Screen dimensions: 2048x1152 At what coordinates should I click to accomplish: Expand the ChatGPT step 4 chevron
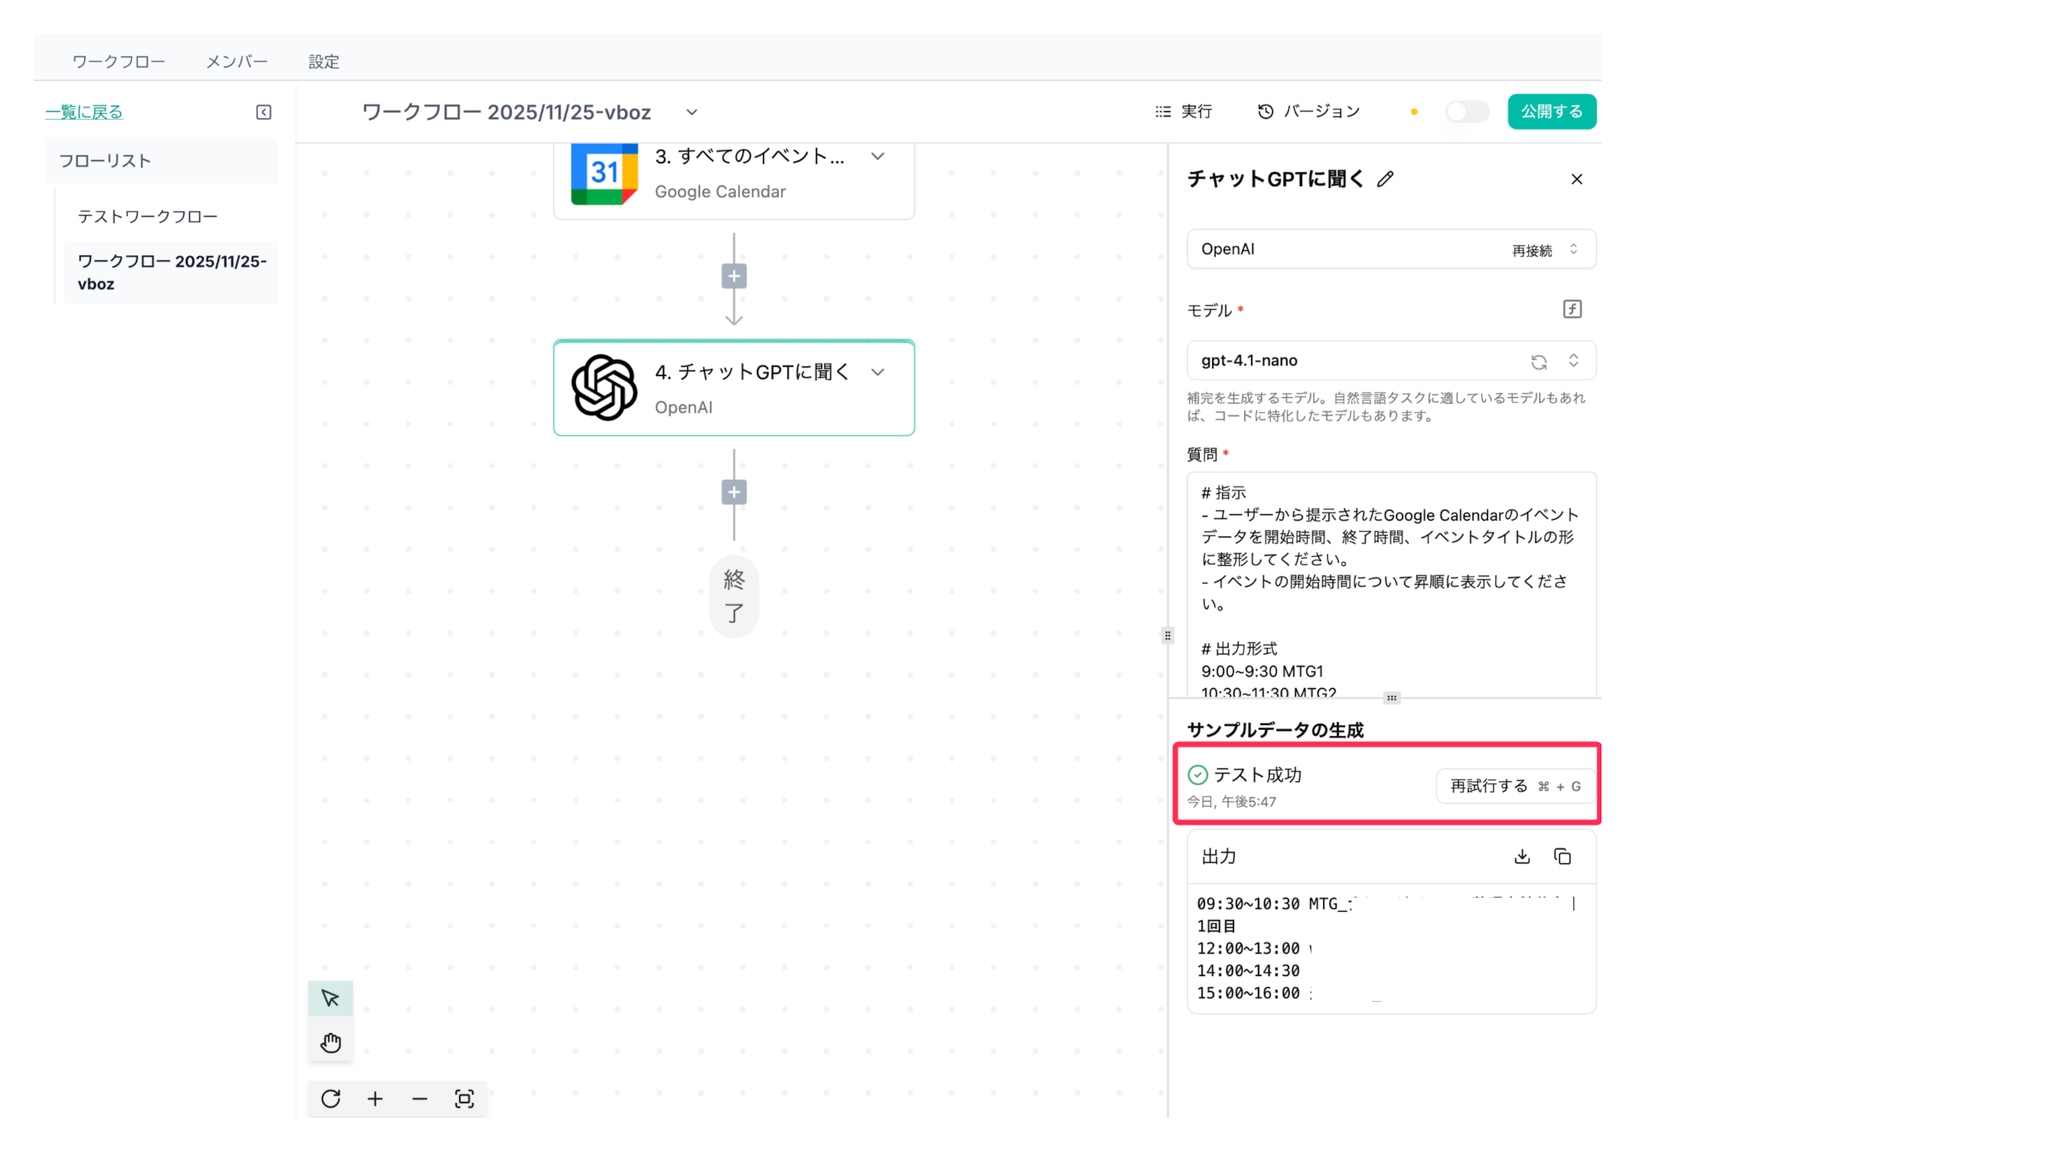click(877, 372)
